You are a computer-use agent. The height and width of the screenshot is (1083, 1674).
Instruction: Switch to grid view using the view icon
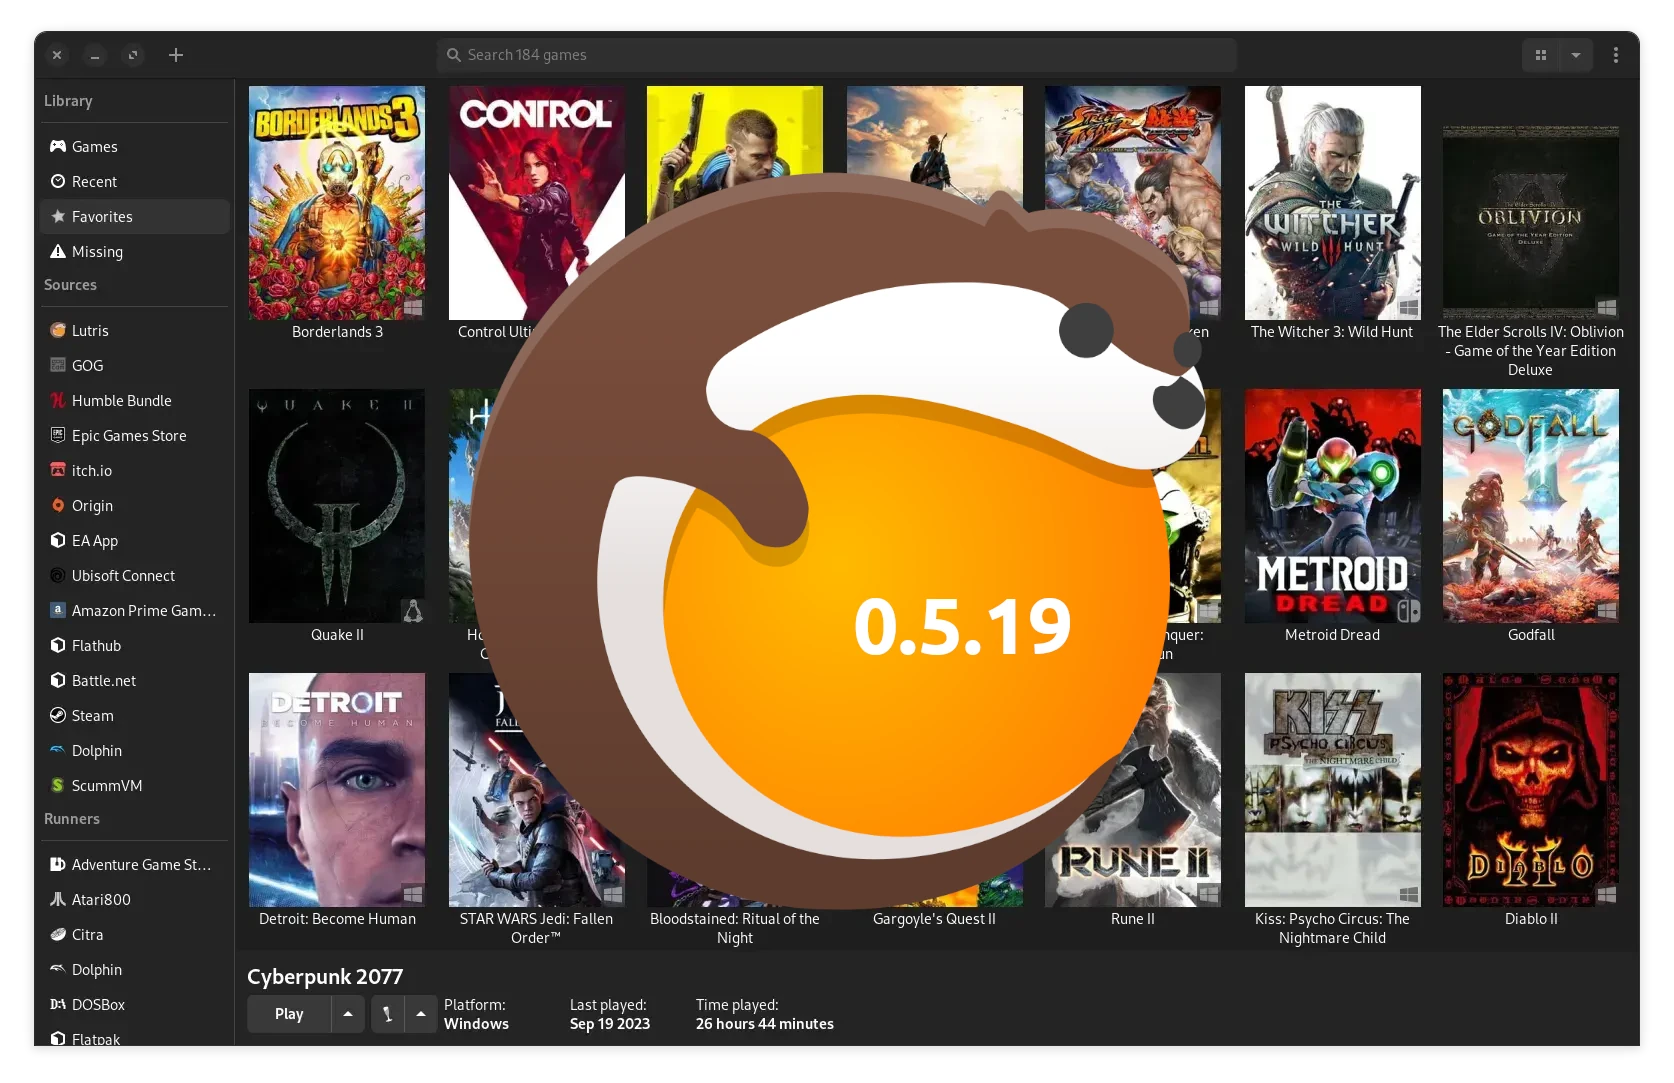1540,55
